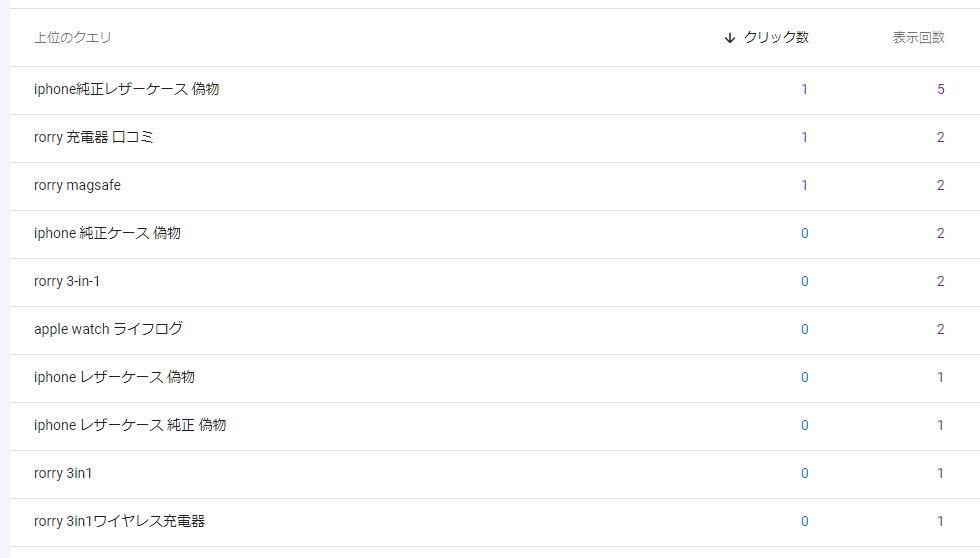Click impressions value for rorry 3in1ワイヤレス充電器

[940, 521]
